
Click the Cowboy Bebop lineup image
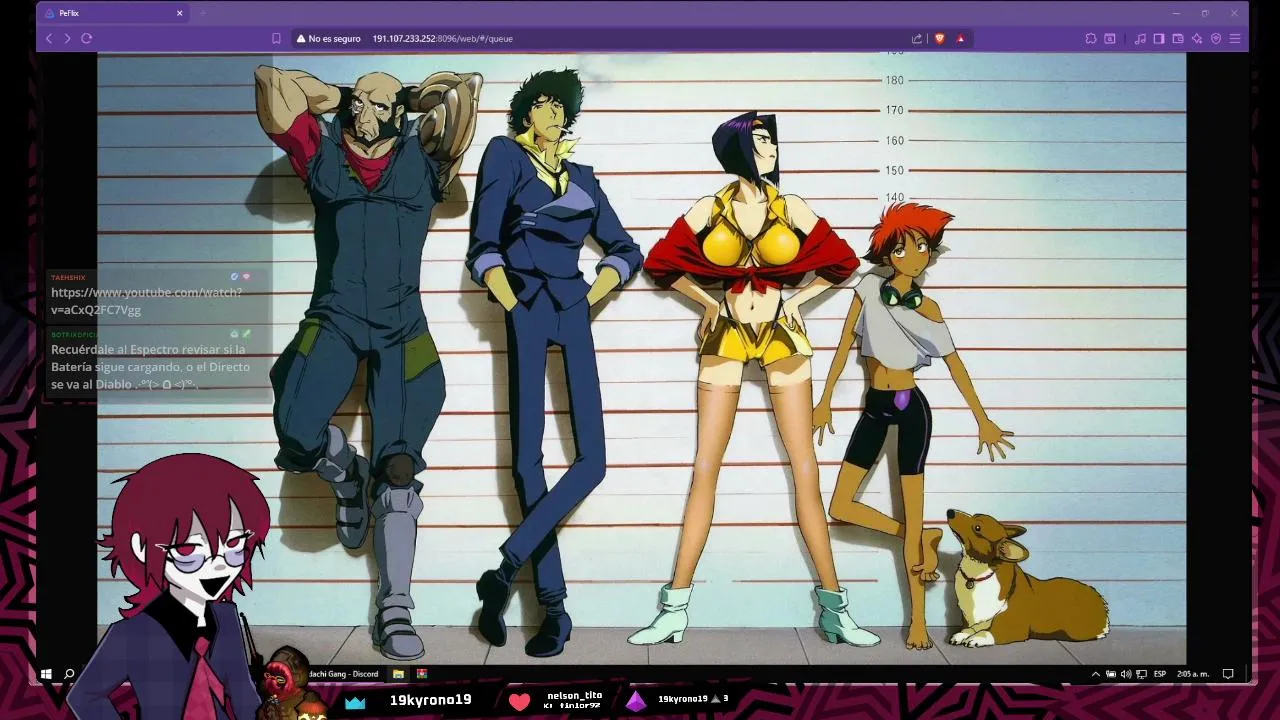pos(641,358)
